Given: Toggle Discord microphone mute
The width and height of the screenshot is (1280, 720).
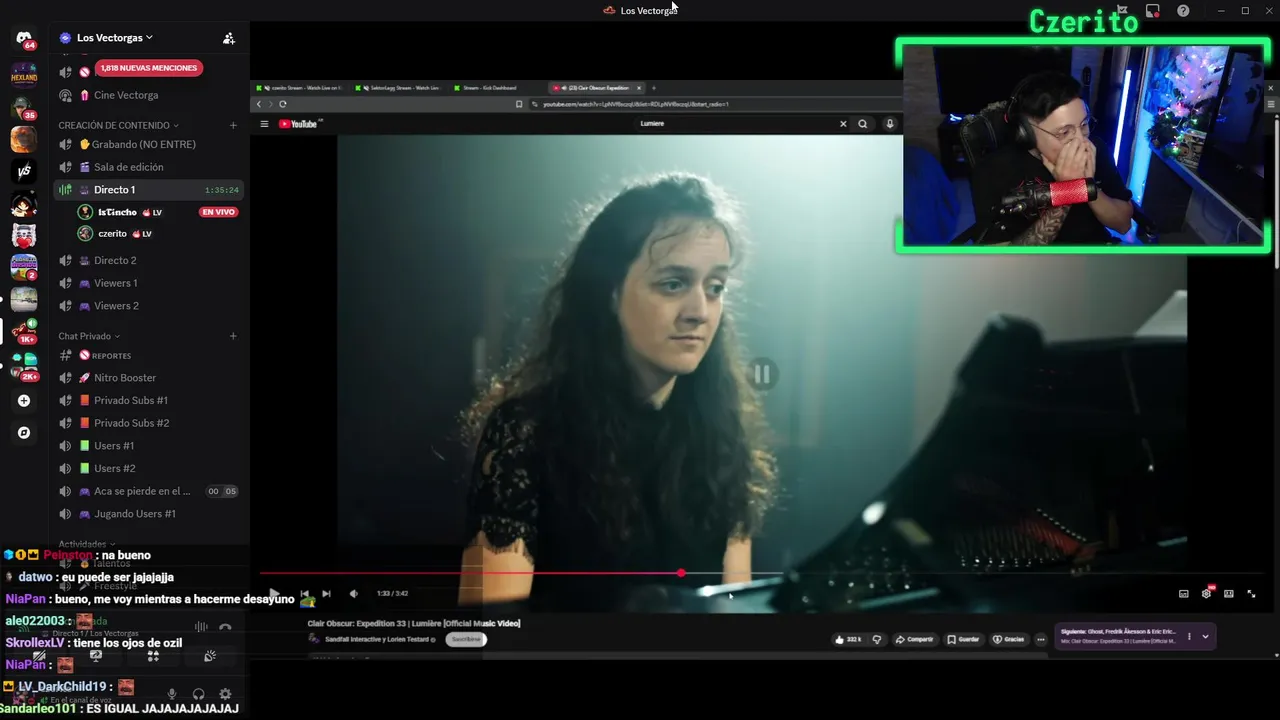Looking at the screenshot, I should coord(172,694).
